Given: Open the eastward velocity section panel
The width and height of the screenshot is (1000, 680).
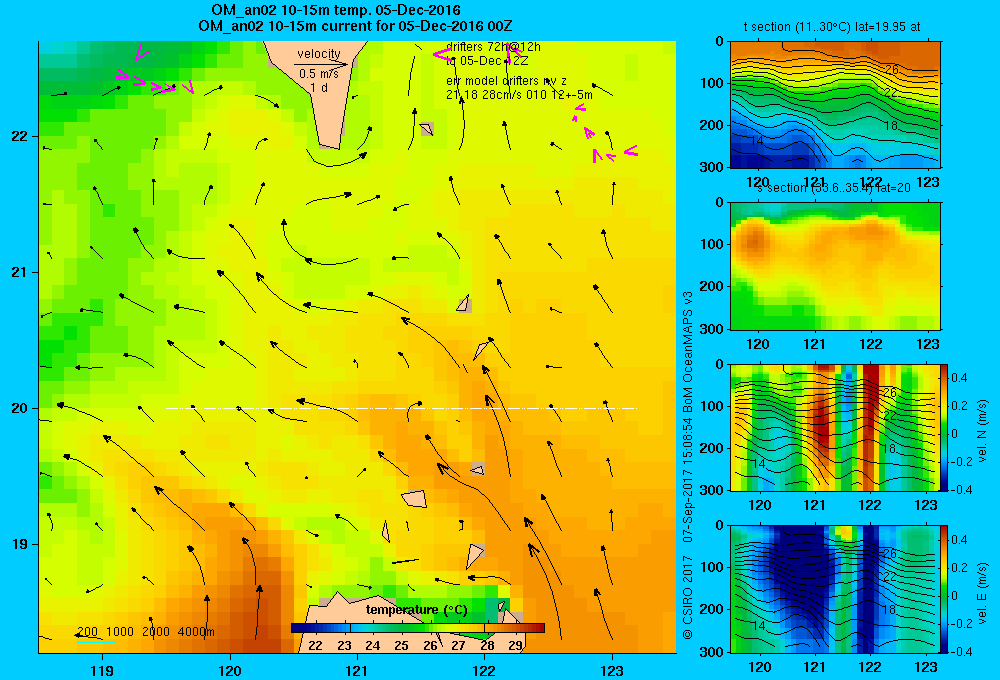Looking at the screenshot, I should click(x=835, y=589).
